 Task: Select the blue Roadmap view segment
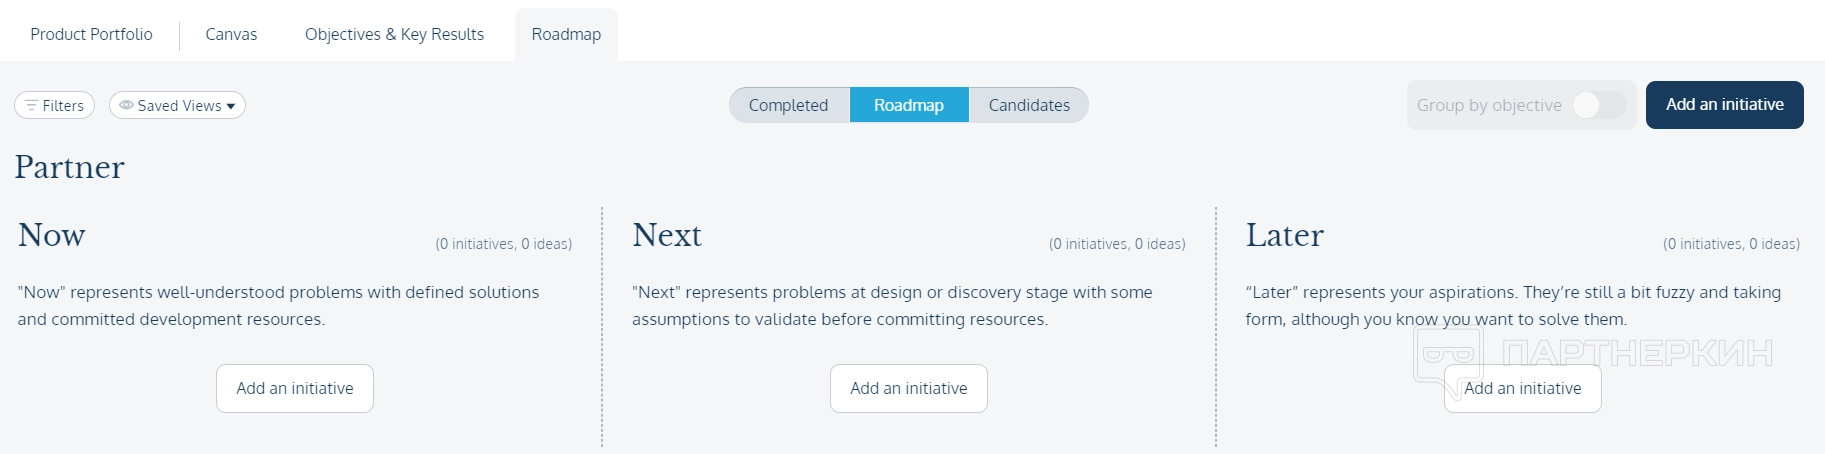pos(908,105)
